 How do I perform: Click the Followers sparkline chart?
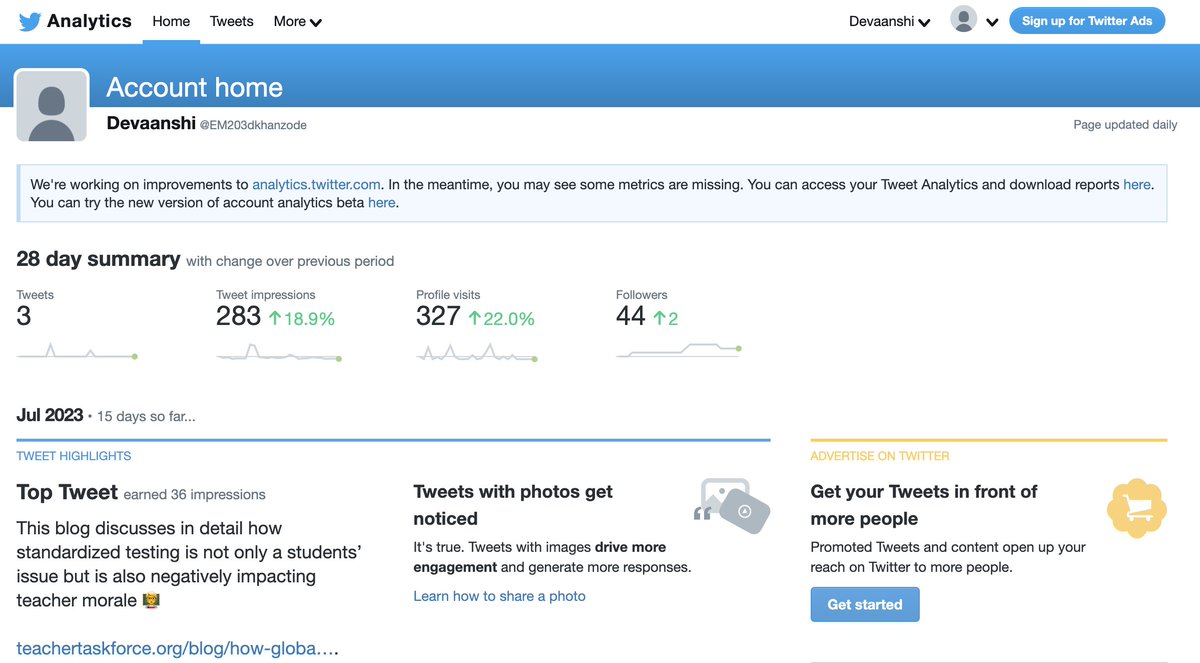679,350
